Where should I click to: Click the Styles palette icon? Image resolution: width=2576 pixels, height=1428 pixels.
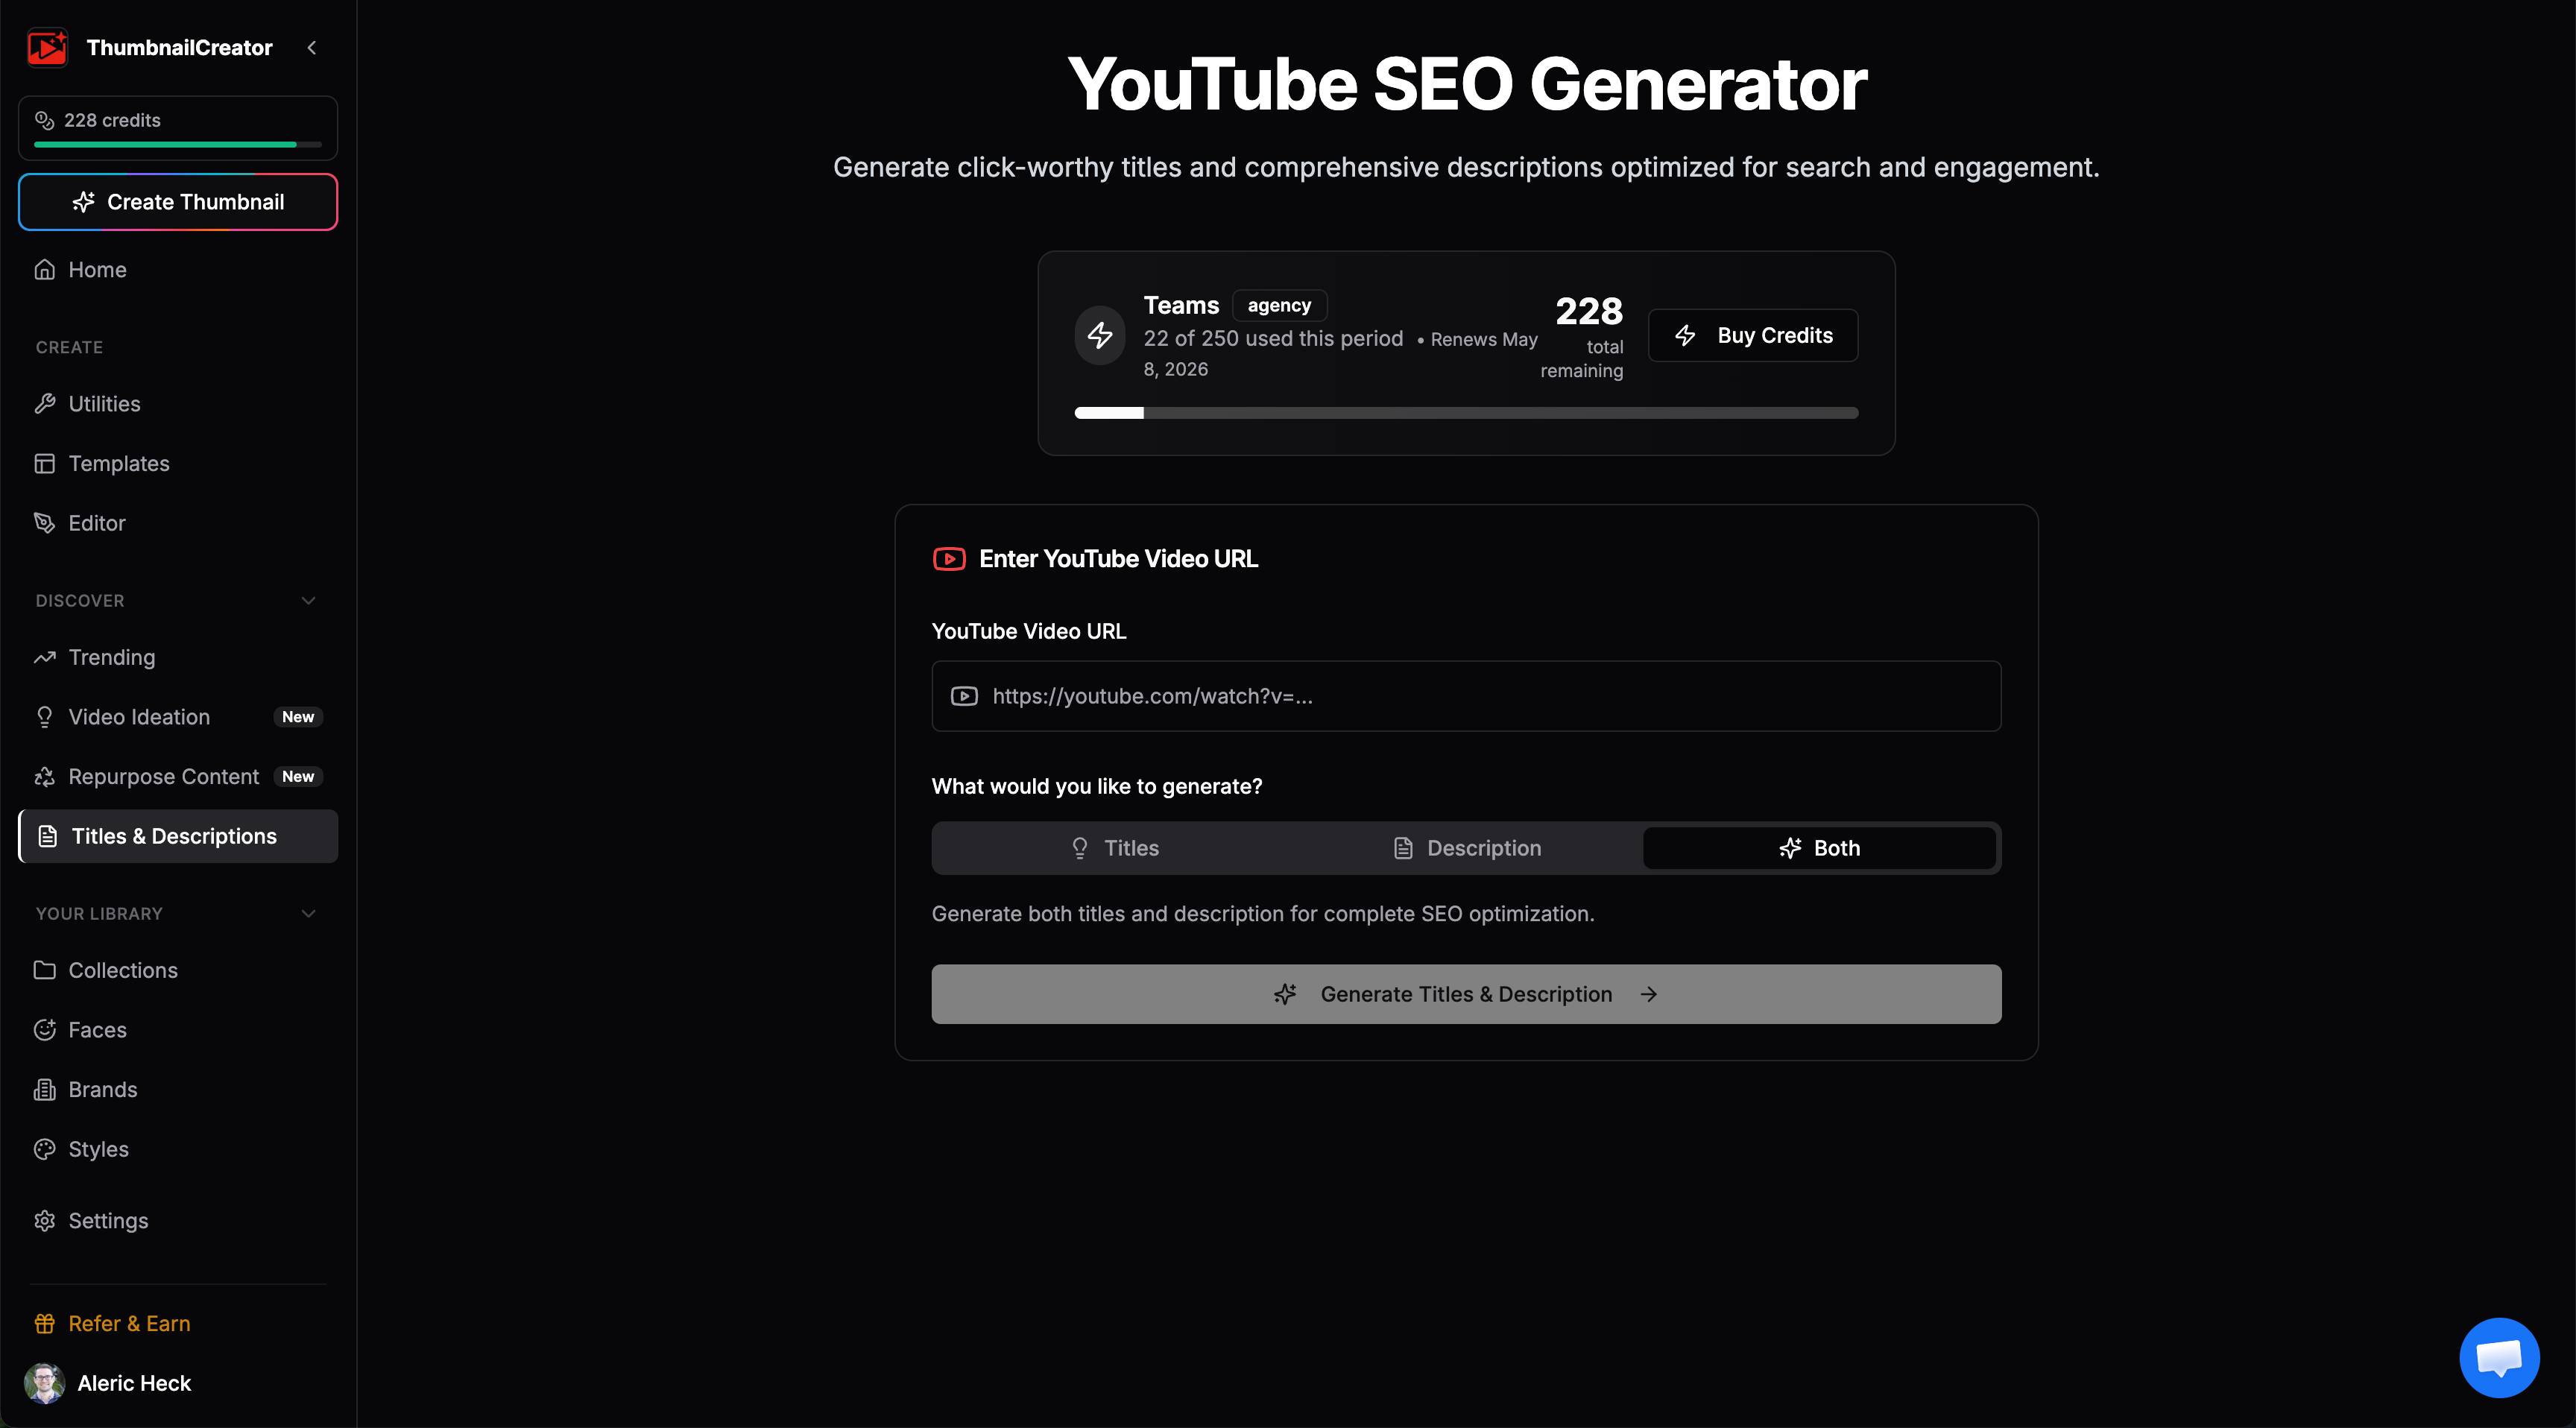tap(44, 1149)
